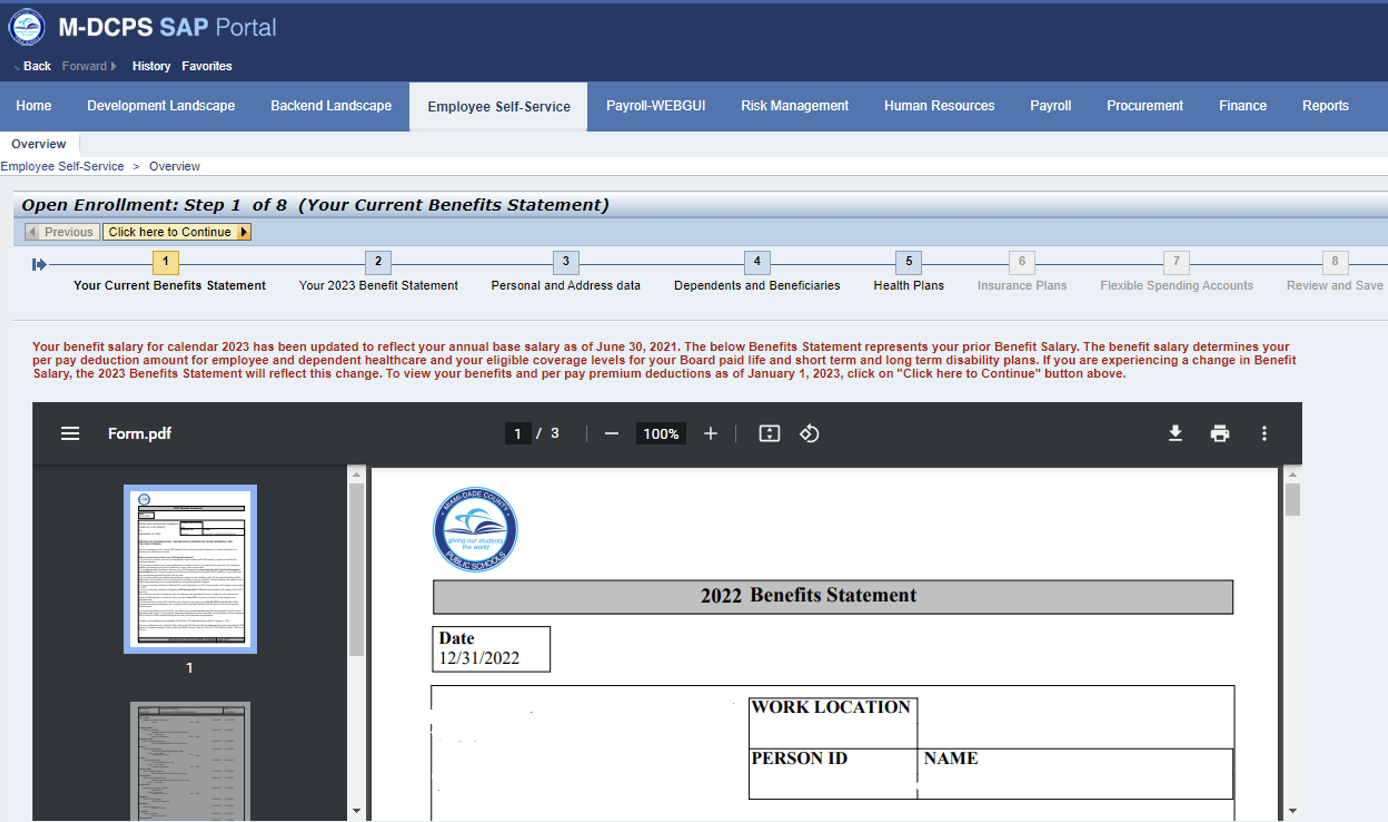
Task: Zoom out on the PDF
Action: [x=613, y=433]
